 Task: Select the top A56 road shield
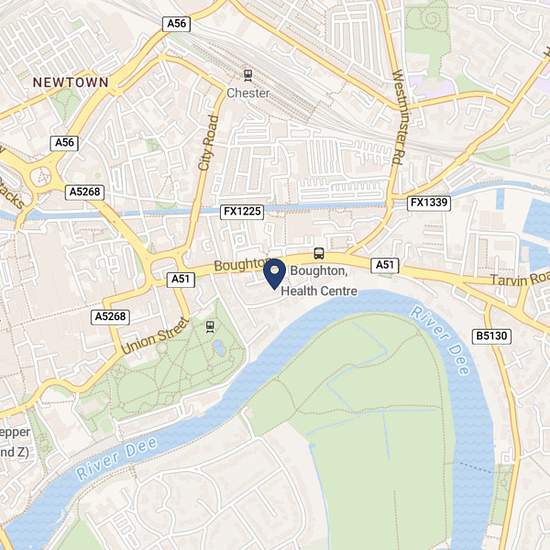tap(176, 24)
